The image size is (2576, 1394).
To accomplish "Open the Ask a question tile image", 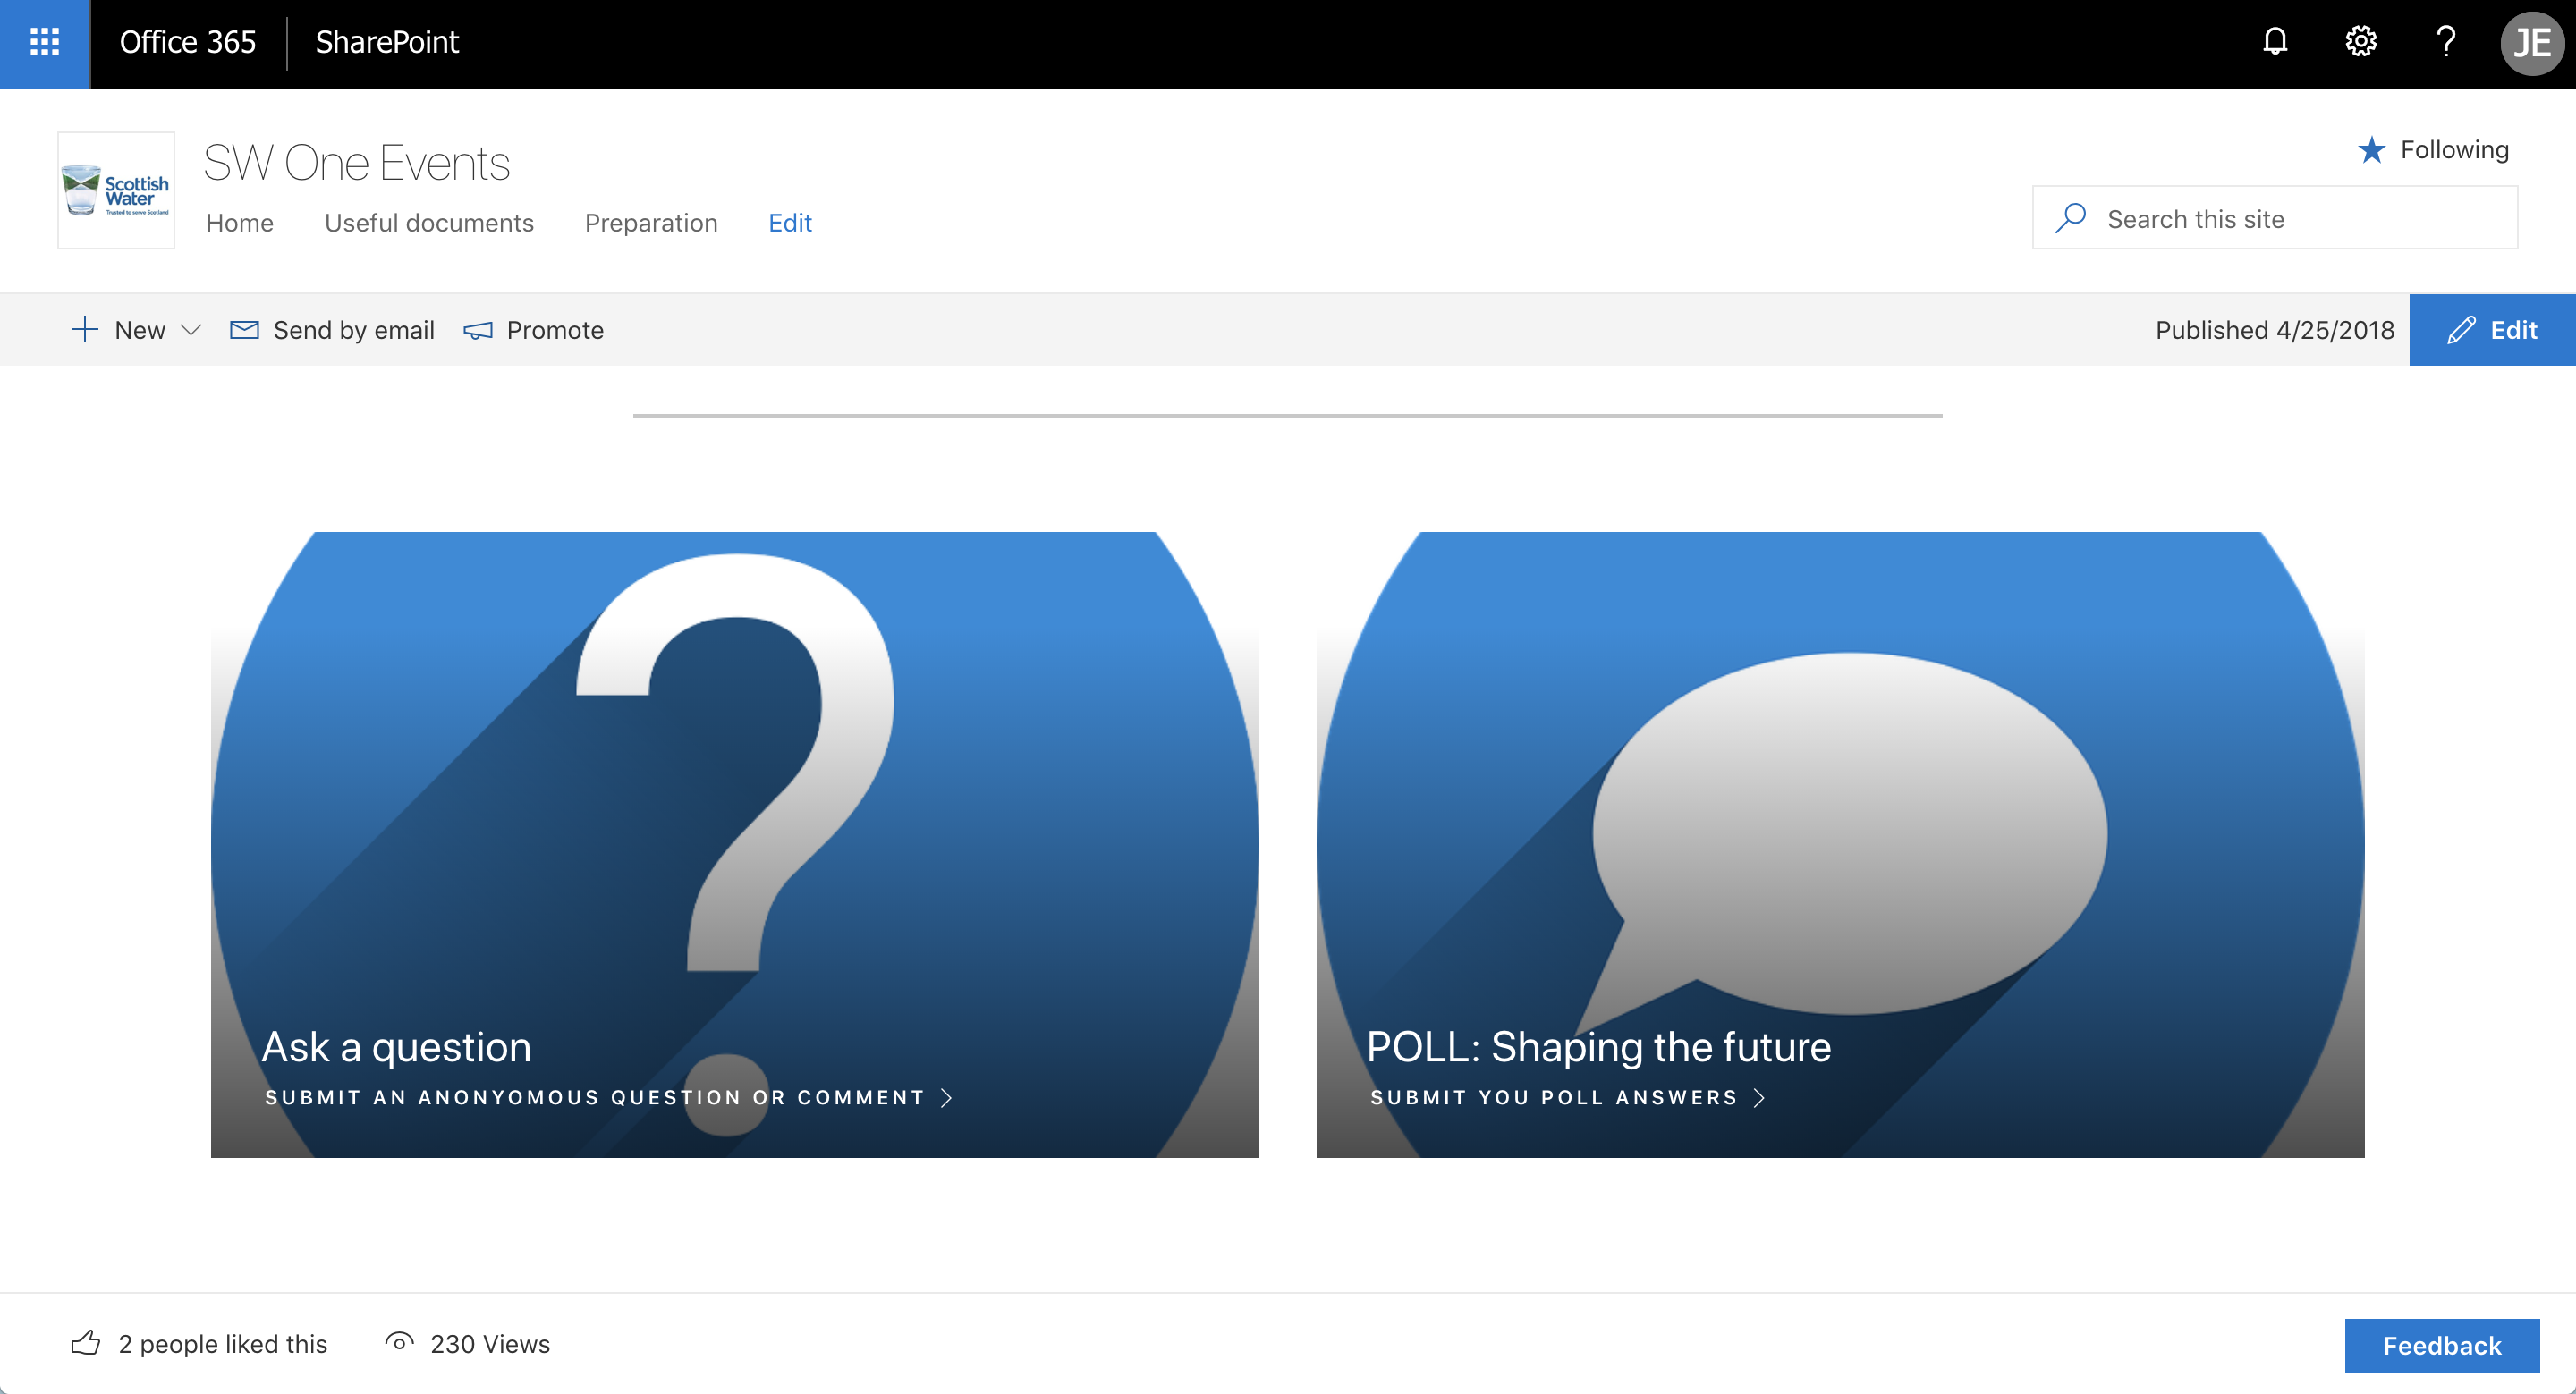I will (x=735, y=845).
